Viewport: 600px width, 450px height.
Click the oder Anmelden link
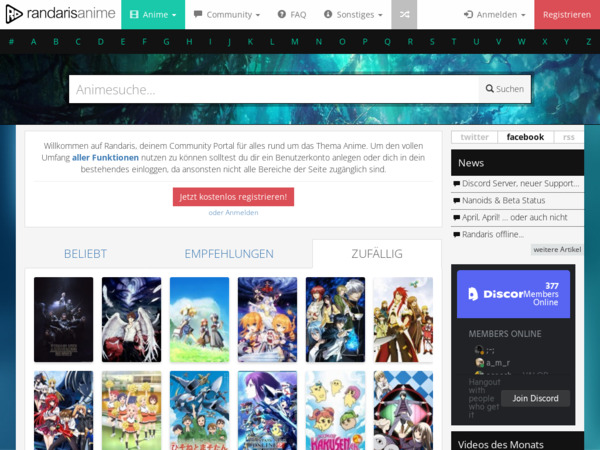pos(233,213)
